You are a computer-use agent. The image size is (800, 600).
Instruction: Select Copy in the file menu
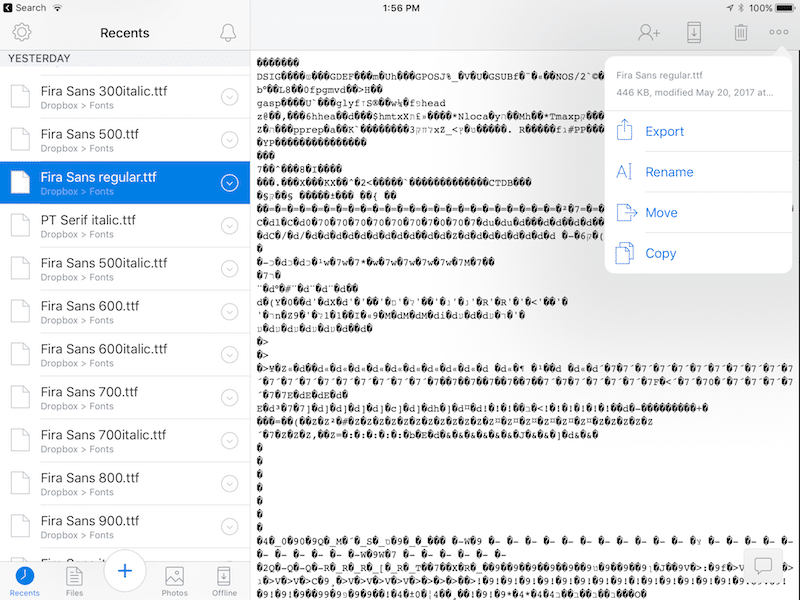660,254
